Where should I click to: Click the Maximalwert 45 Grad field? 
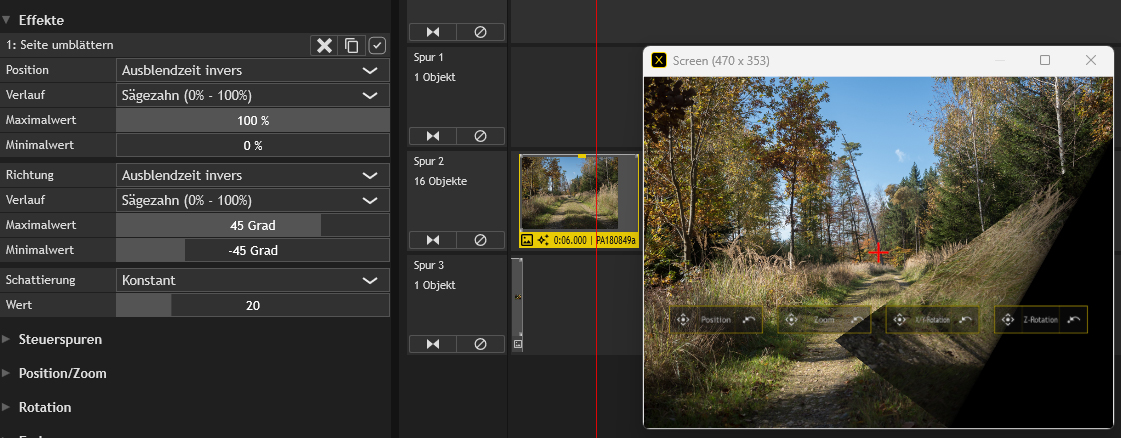252,225
